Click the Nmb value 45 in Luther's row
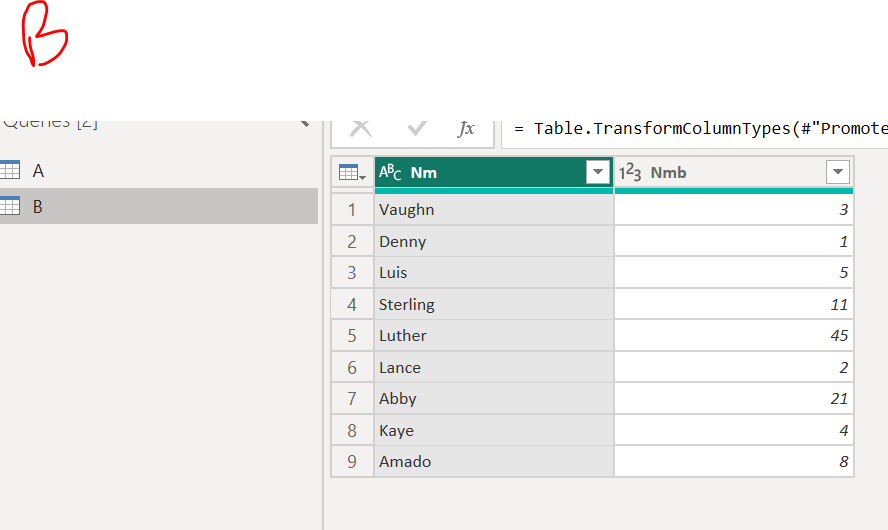888x530 pixels. (x=733, y=335)
